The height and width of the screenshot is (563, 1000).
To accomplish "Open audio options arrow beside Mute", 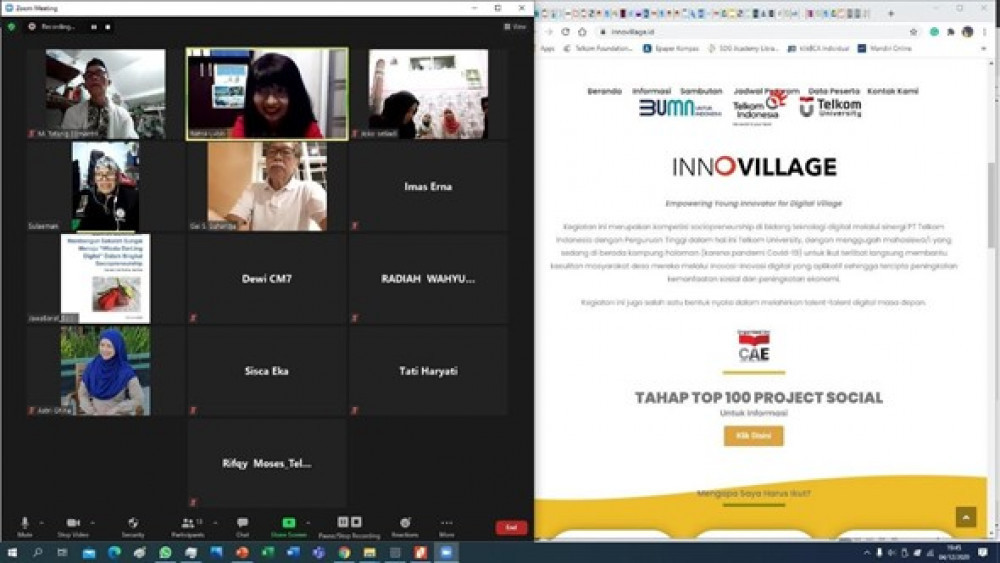I will click(42, 523).
